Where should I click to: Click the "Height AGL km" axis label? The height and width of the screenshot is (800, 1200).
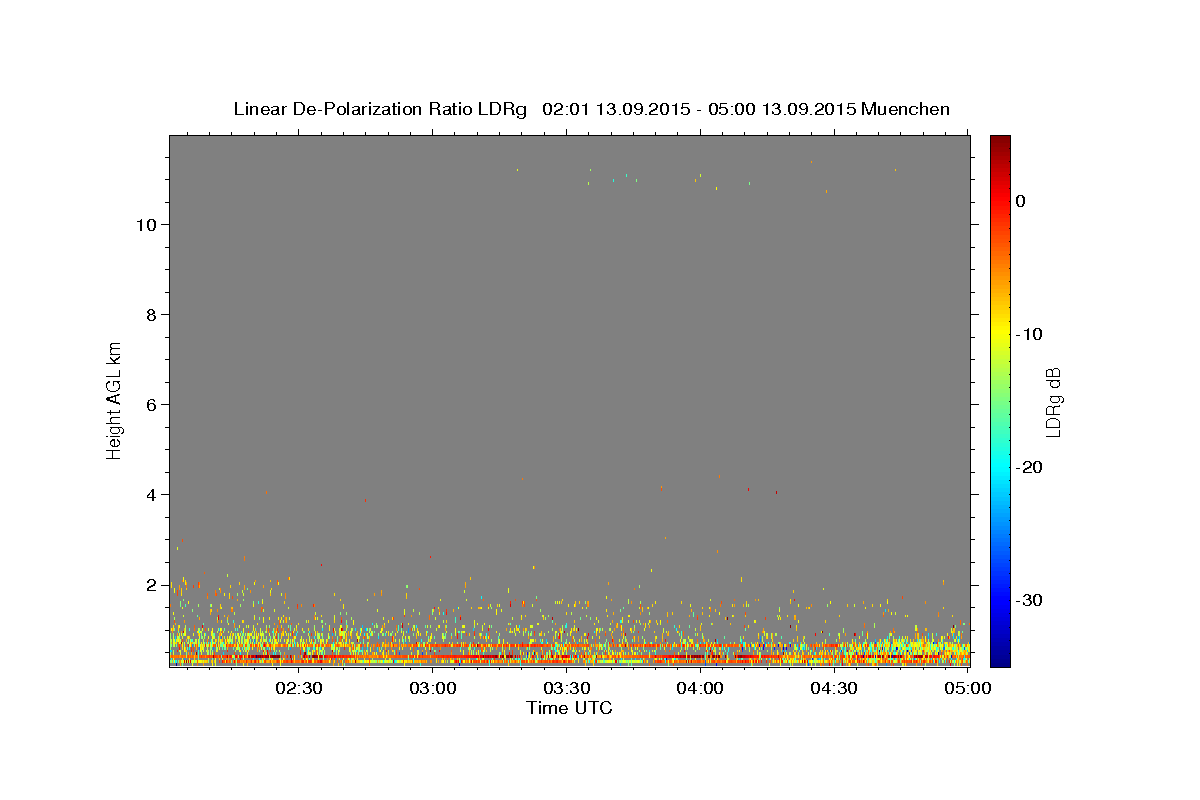pyautogui.click(x=115, y=400)
